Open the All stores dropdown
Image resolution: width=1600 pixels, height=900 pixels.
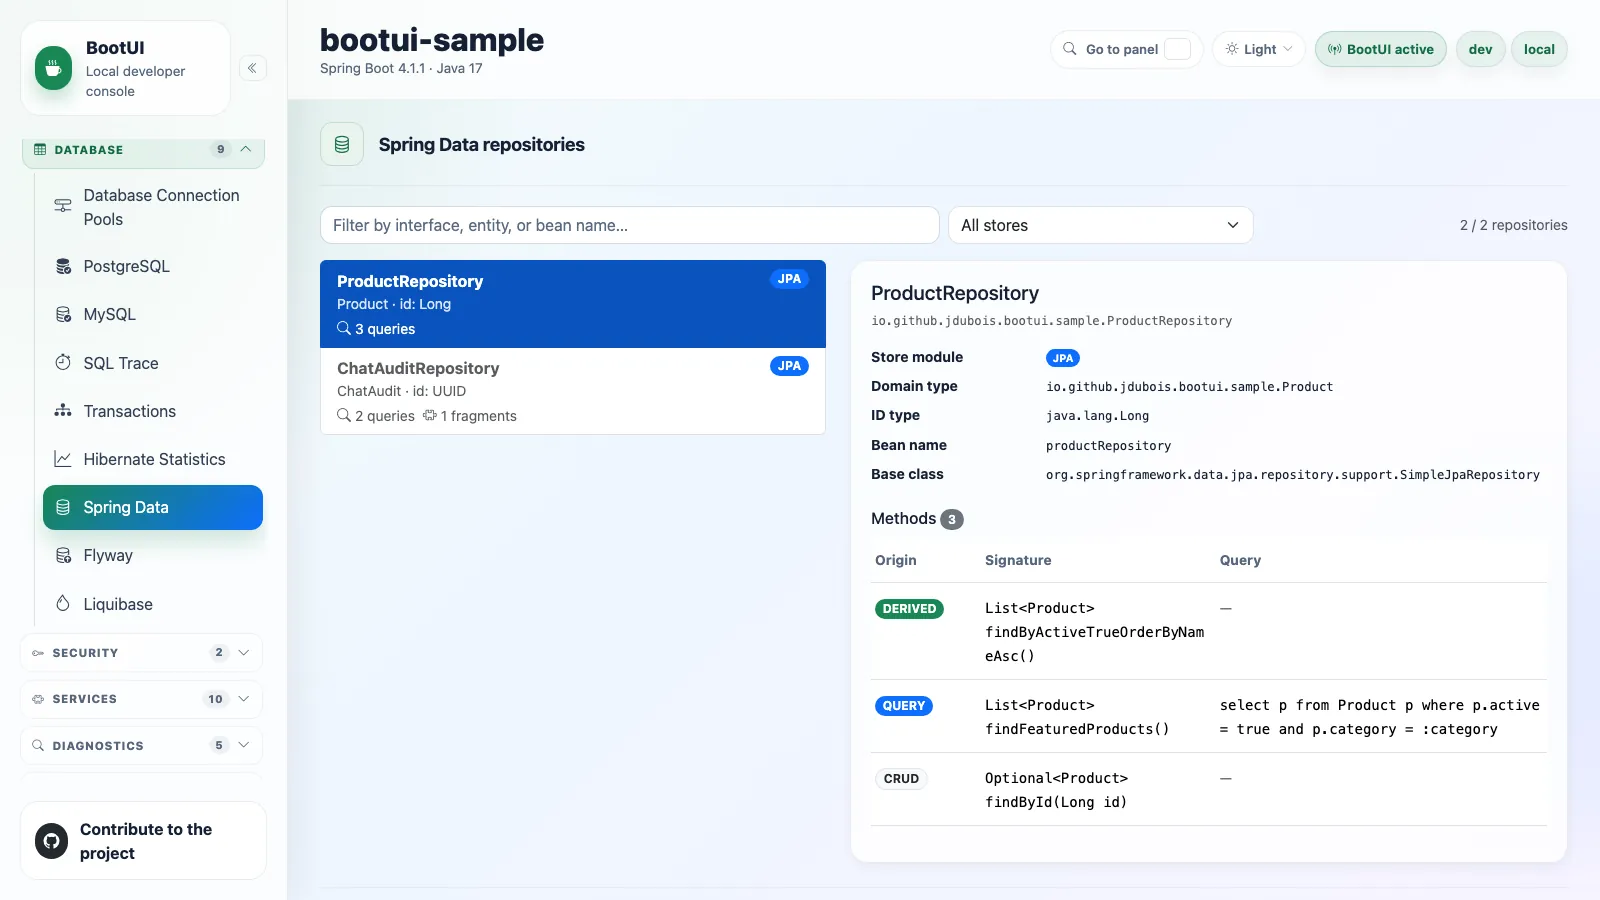point(1100,225)
